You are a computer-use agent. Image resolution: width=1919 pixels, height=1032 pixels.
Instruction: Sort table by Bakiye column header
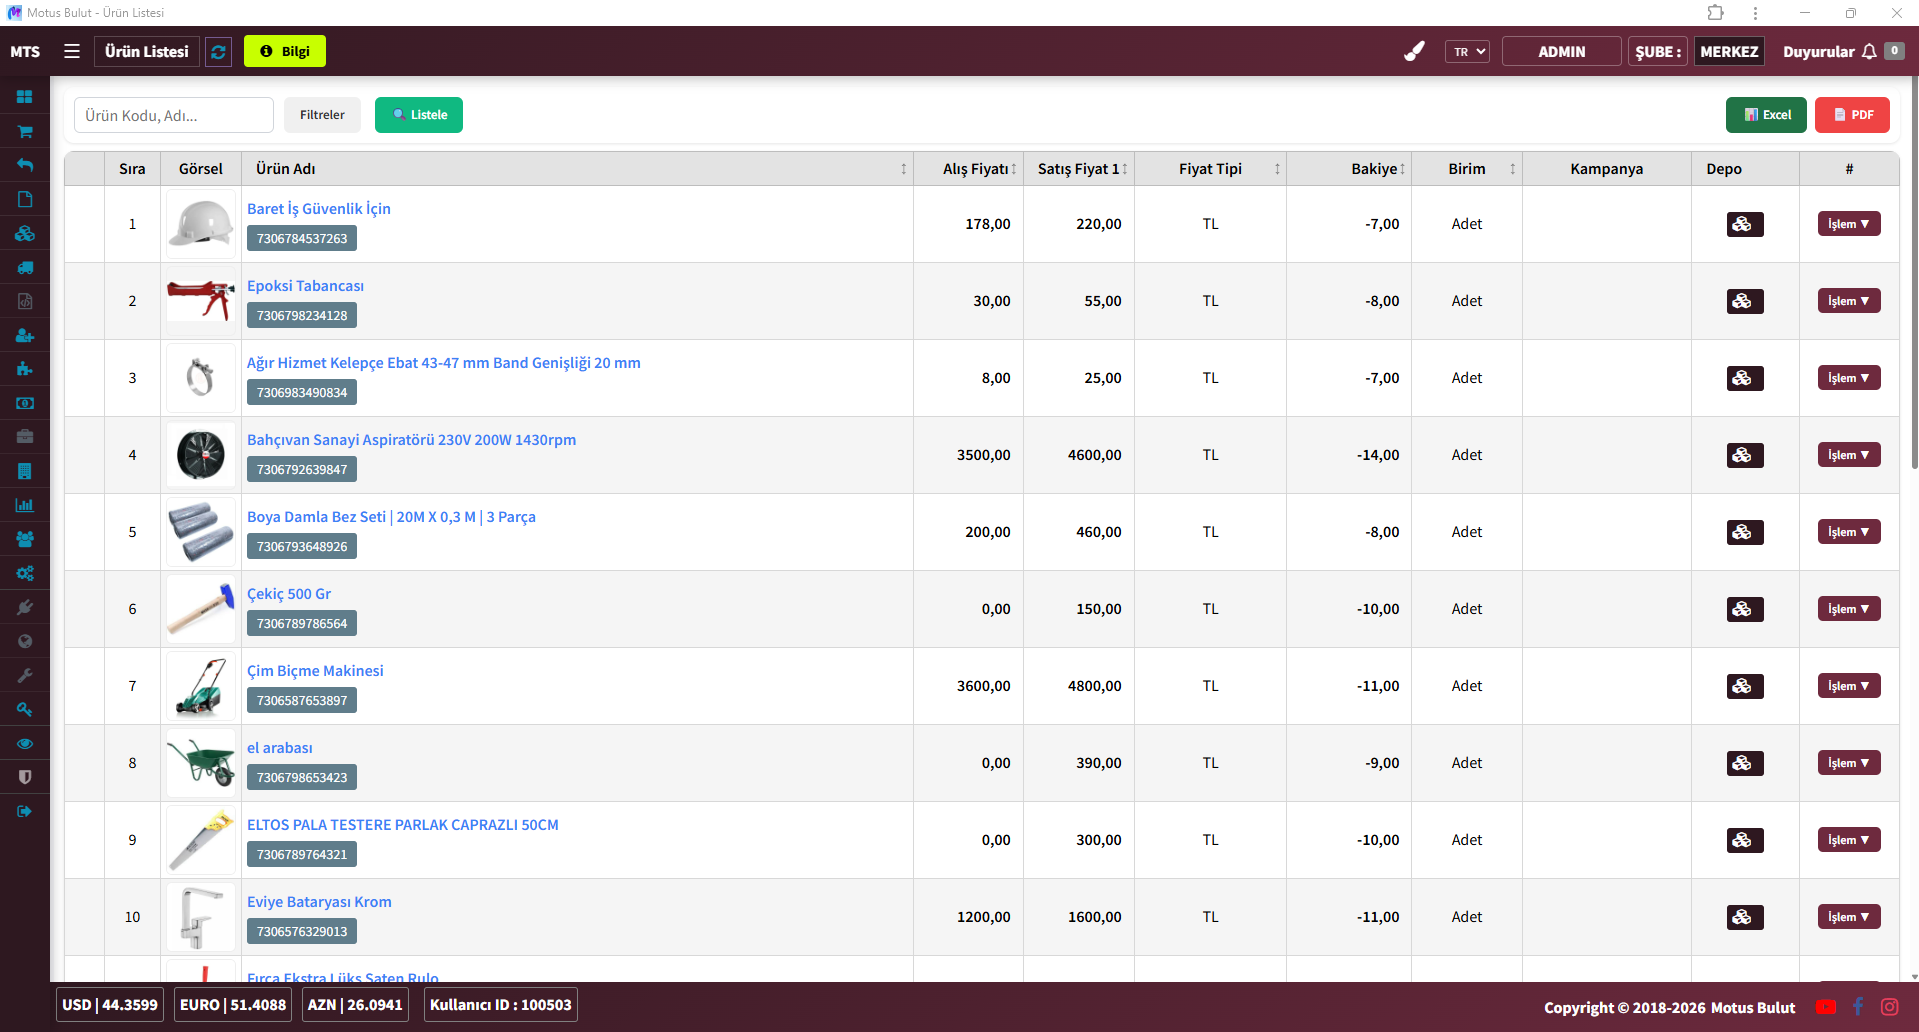tap(1375, 169)
